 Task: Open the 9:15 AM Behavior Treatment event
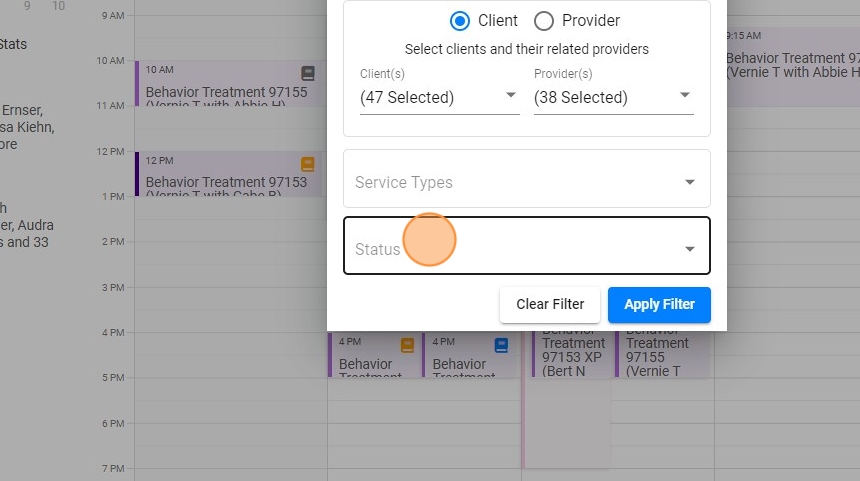pyautogui.click(x=790, y=65)
